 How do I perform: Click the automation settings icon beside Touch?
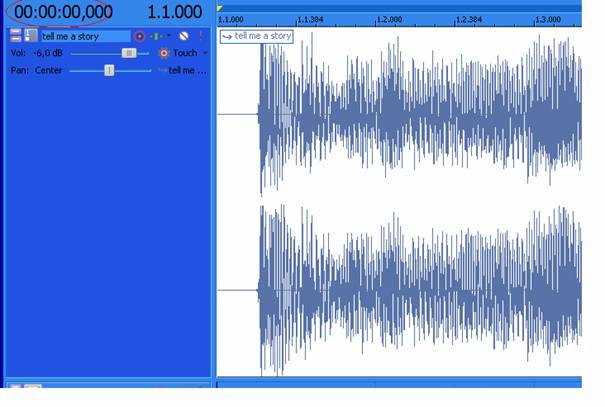click(x=164, y=53)
